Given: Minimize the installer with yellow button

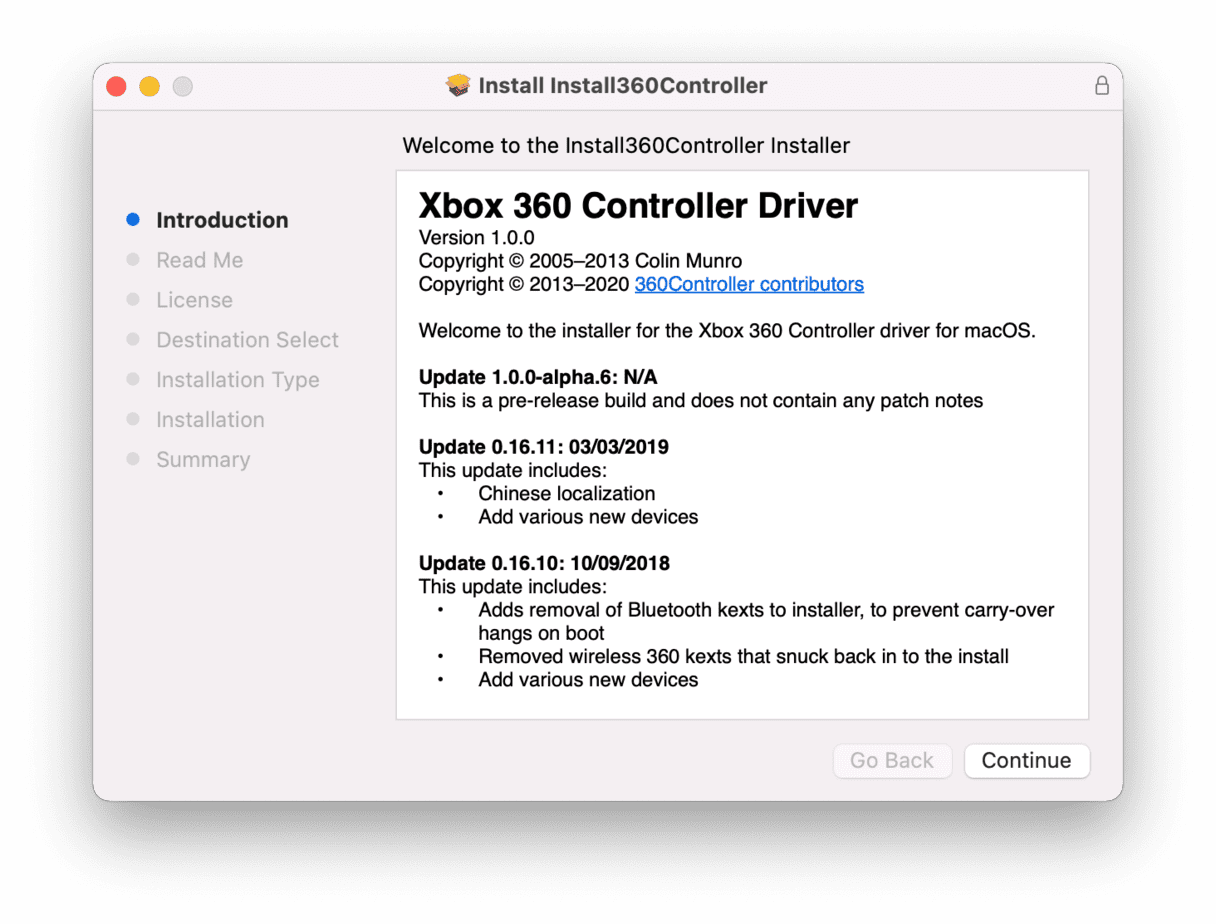Looking at the screenshot, I should coord(150,86).
